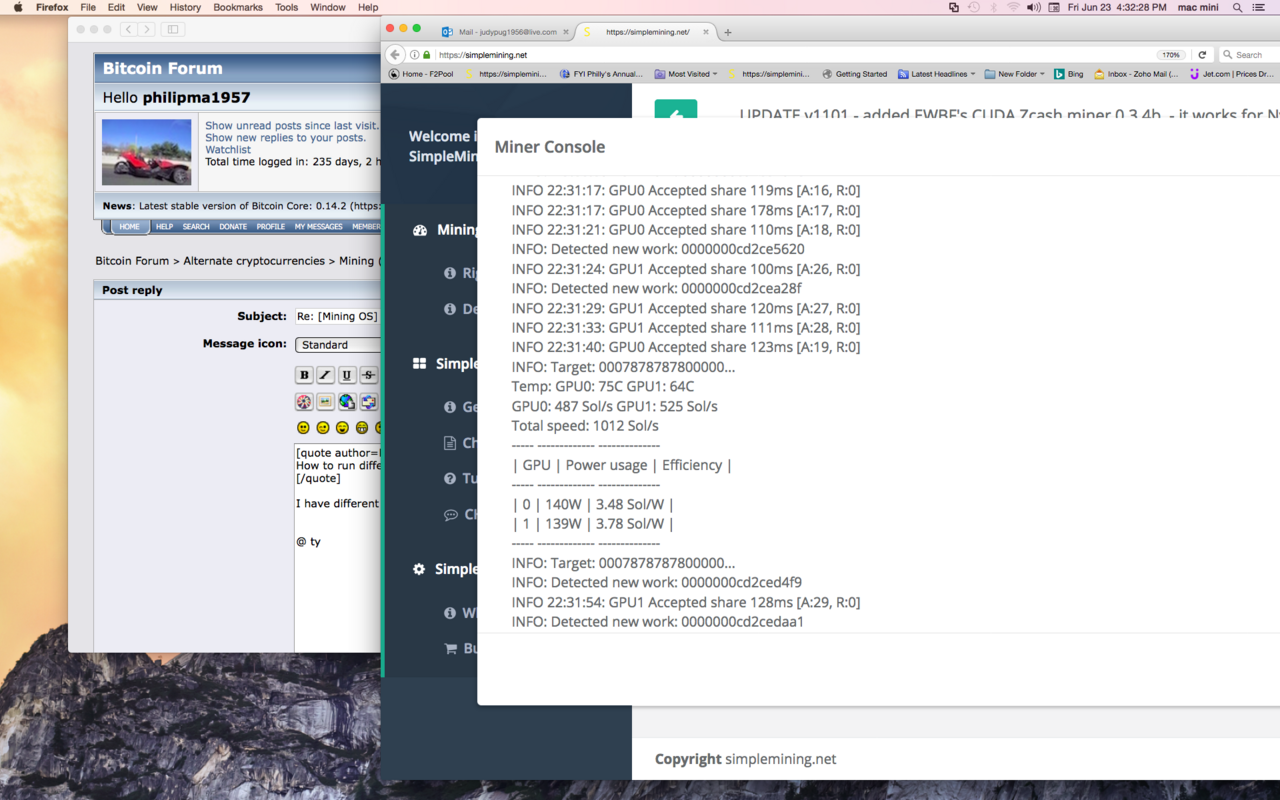The height and width of the screenshot is (800, 1280).
Task: Insert Flash icon in forum post editor
Action: click(304, 402)
